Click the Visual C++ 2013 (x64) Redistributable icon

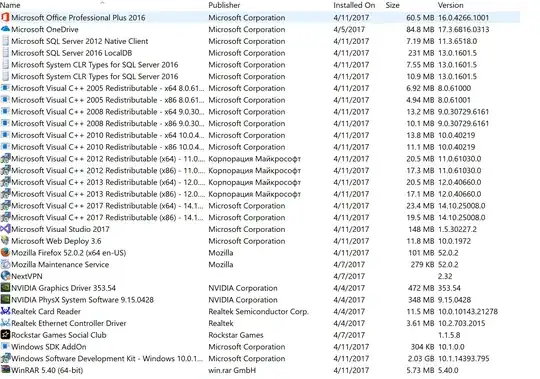[5, 182]
